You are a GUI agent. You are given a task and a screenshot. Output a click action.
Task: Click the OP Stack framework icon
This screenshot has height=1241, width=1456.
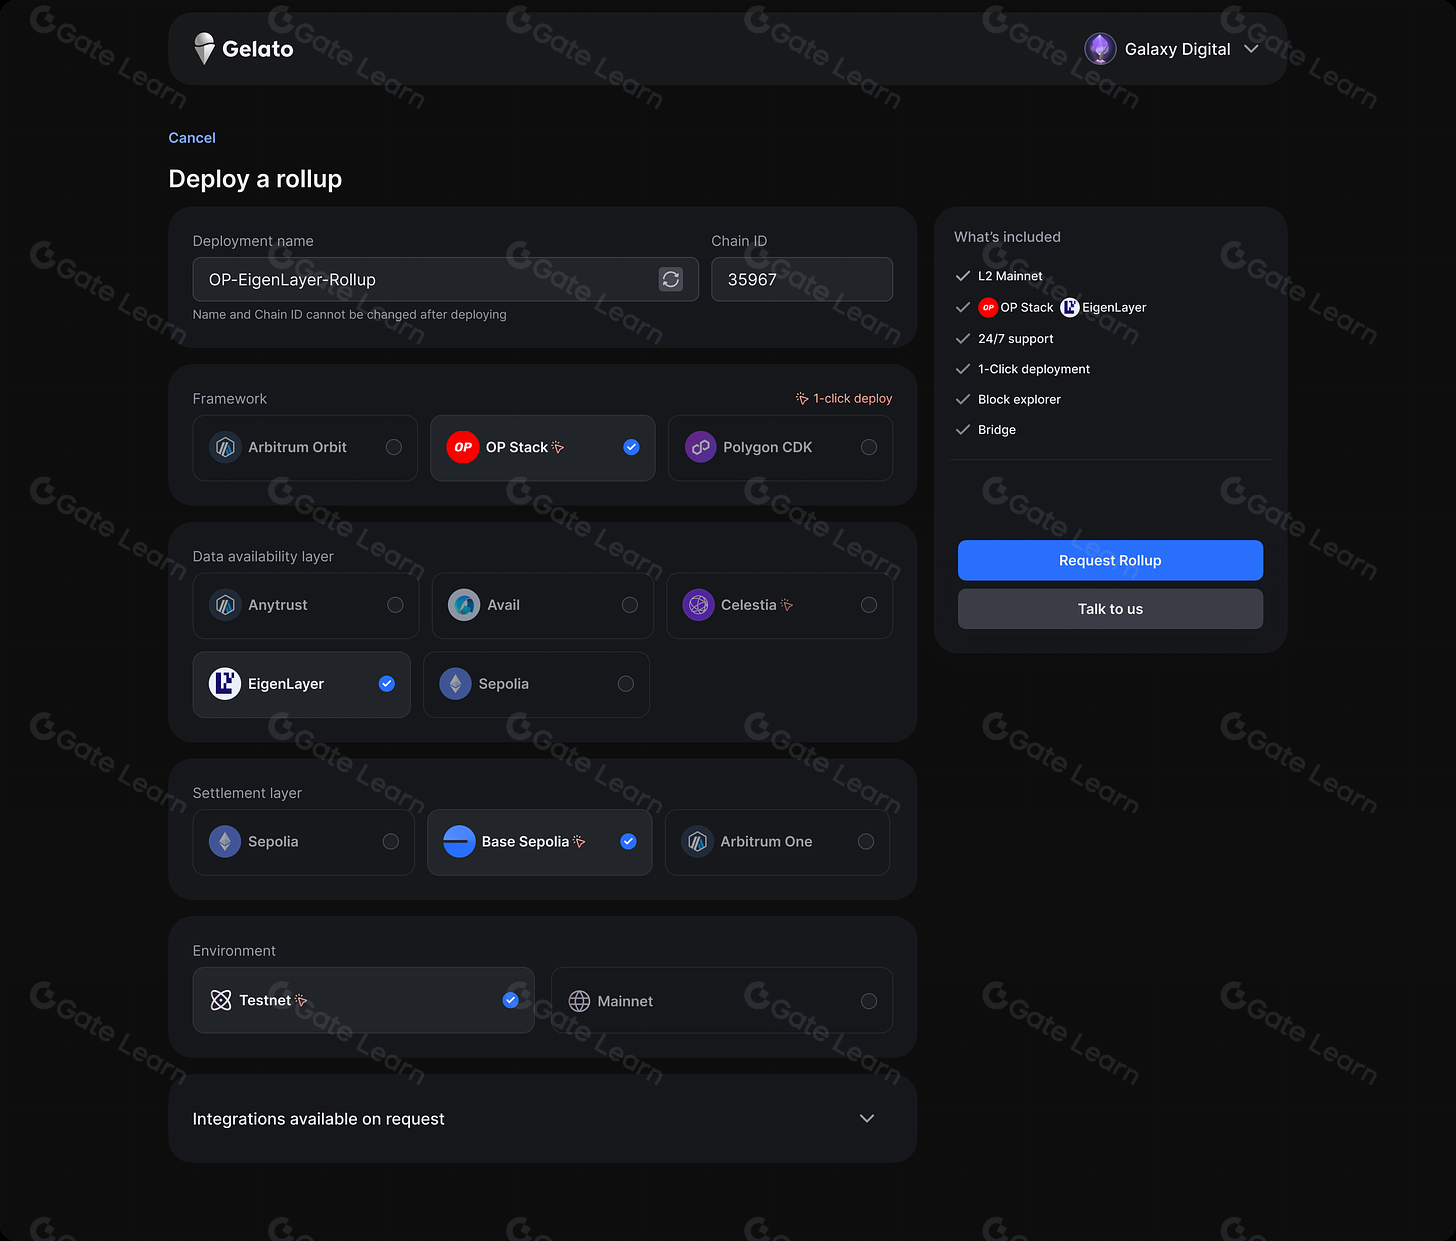463,447
